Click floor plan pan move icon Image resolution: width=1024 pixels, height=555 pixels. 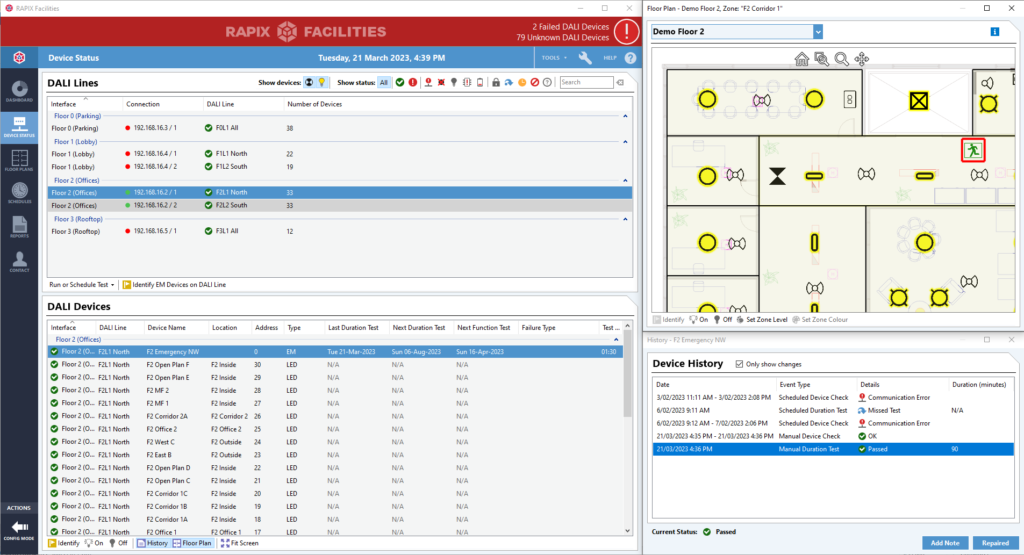862,59
